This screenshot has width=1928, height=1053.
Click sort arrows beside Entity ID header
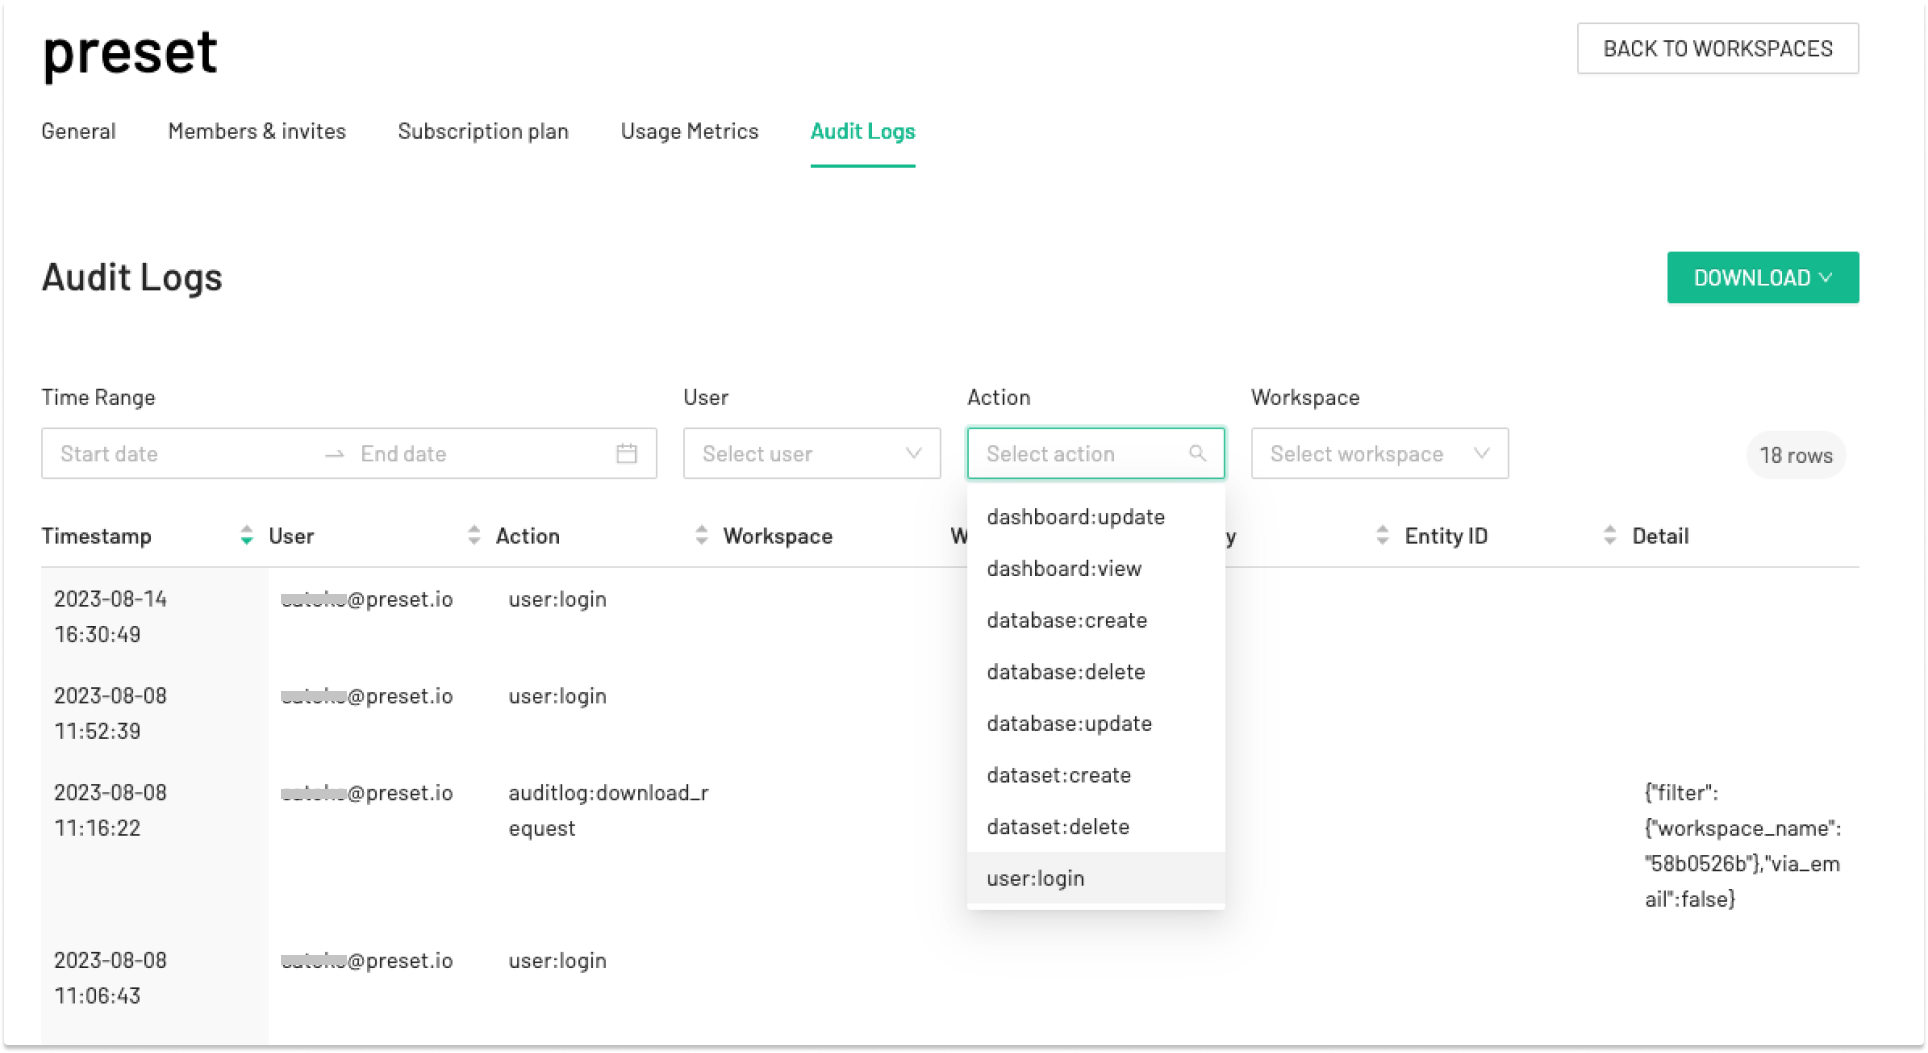click(x=1382, y=536)
